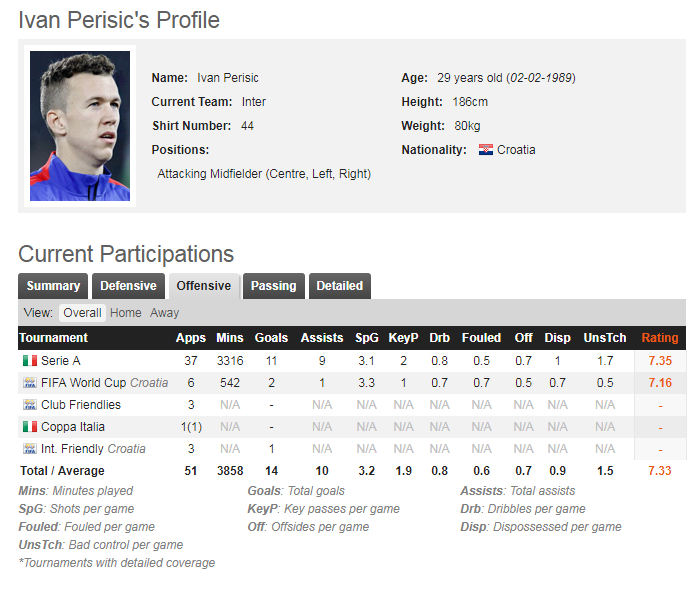Click the Serie A rating 7.35
This screenshot has width=688, height=602.
click(x=659, y=360)
